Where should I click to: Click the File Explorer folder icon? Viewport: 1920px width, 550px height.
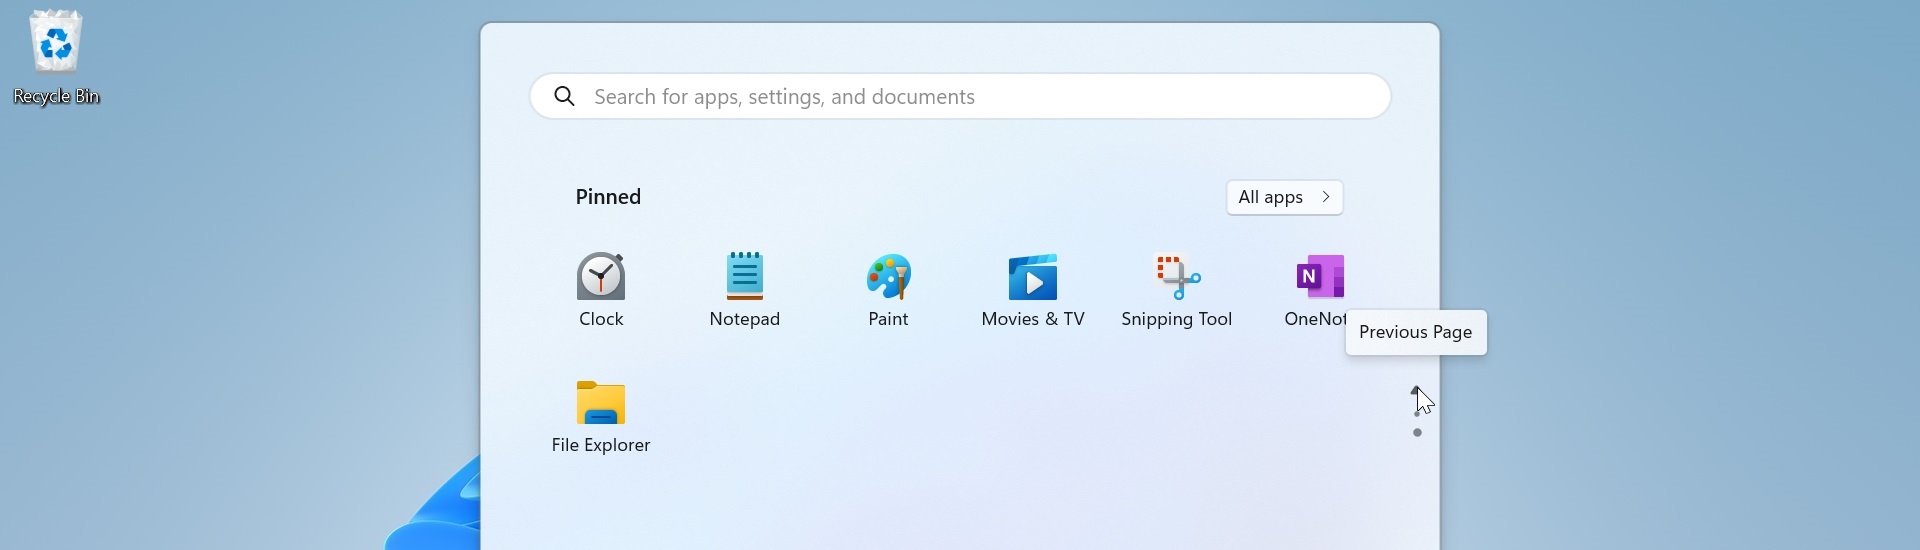click(601, 403)
